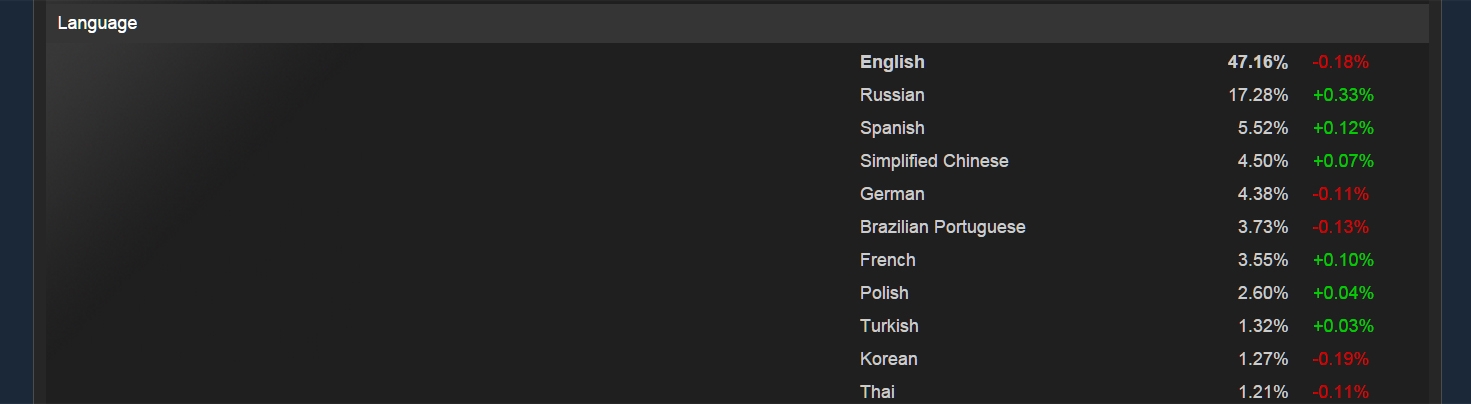Click the green +0.33% change for Russian

tap(1343, 95)
